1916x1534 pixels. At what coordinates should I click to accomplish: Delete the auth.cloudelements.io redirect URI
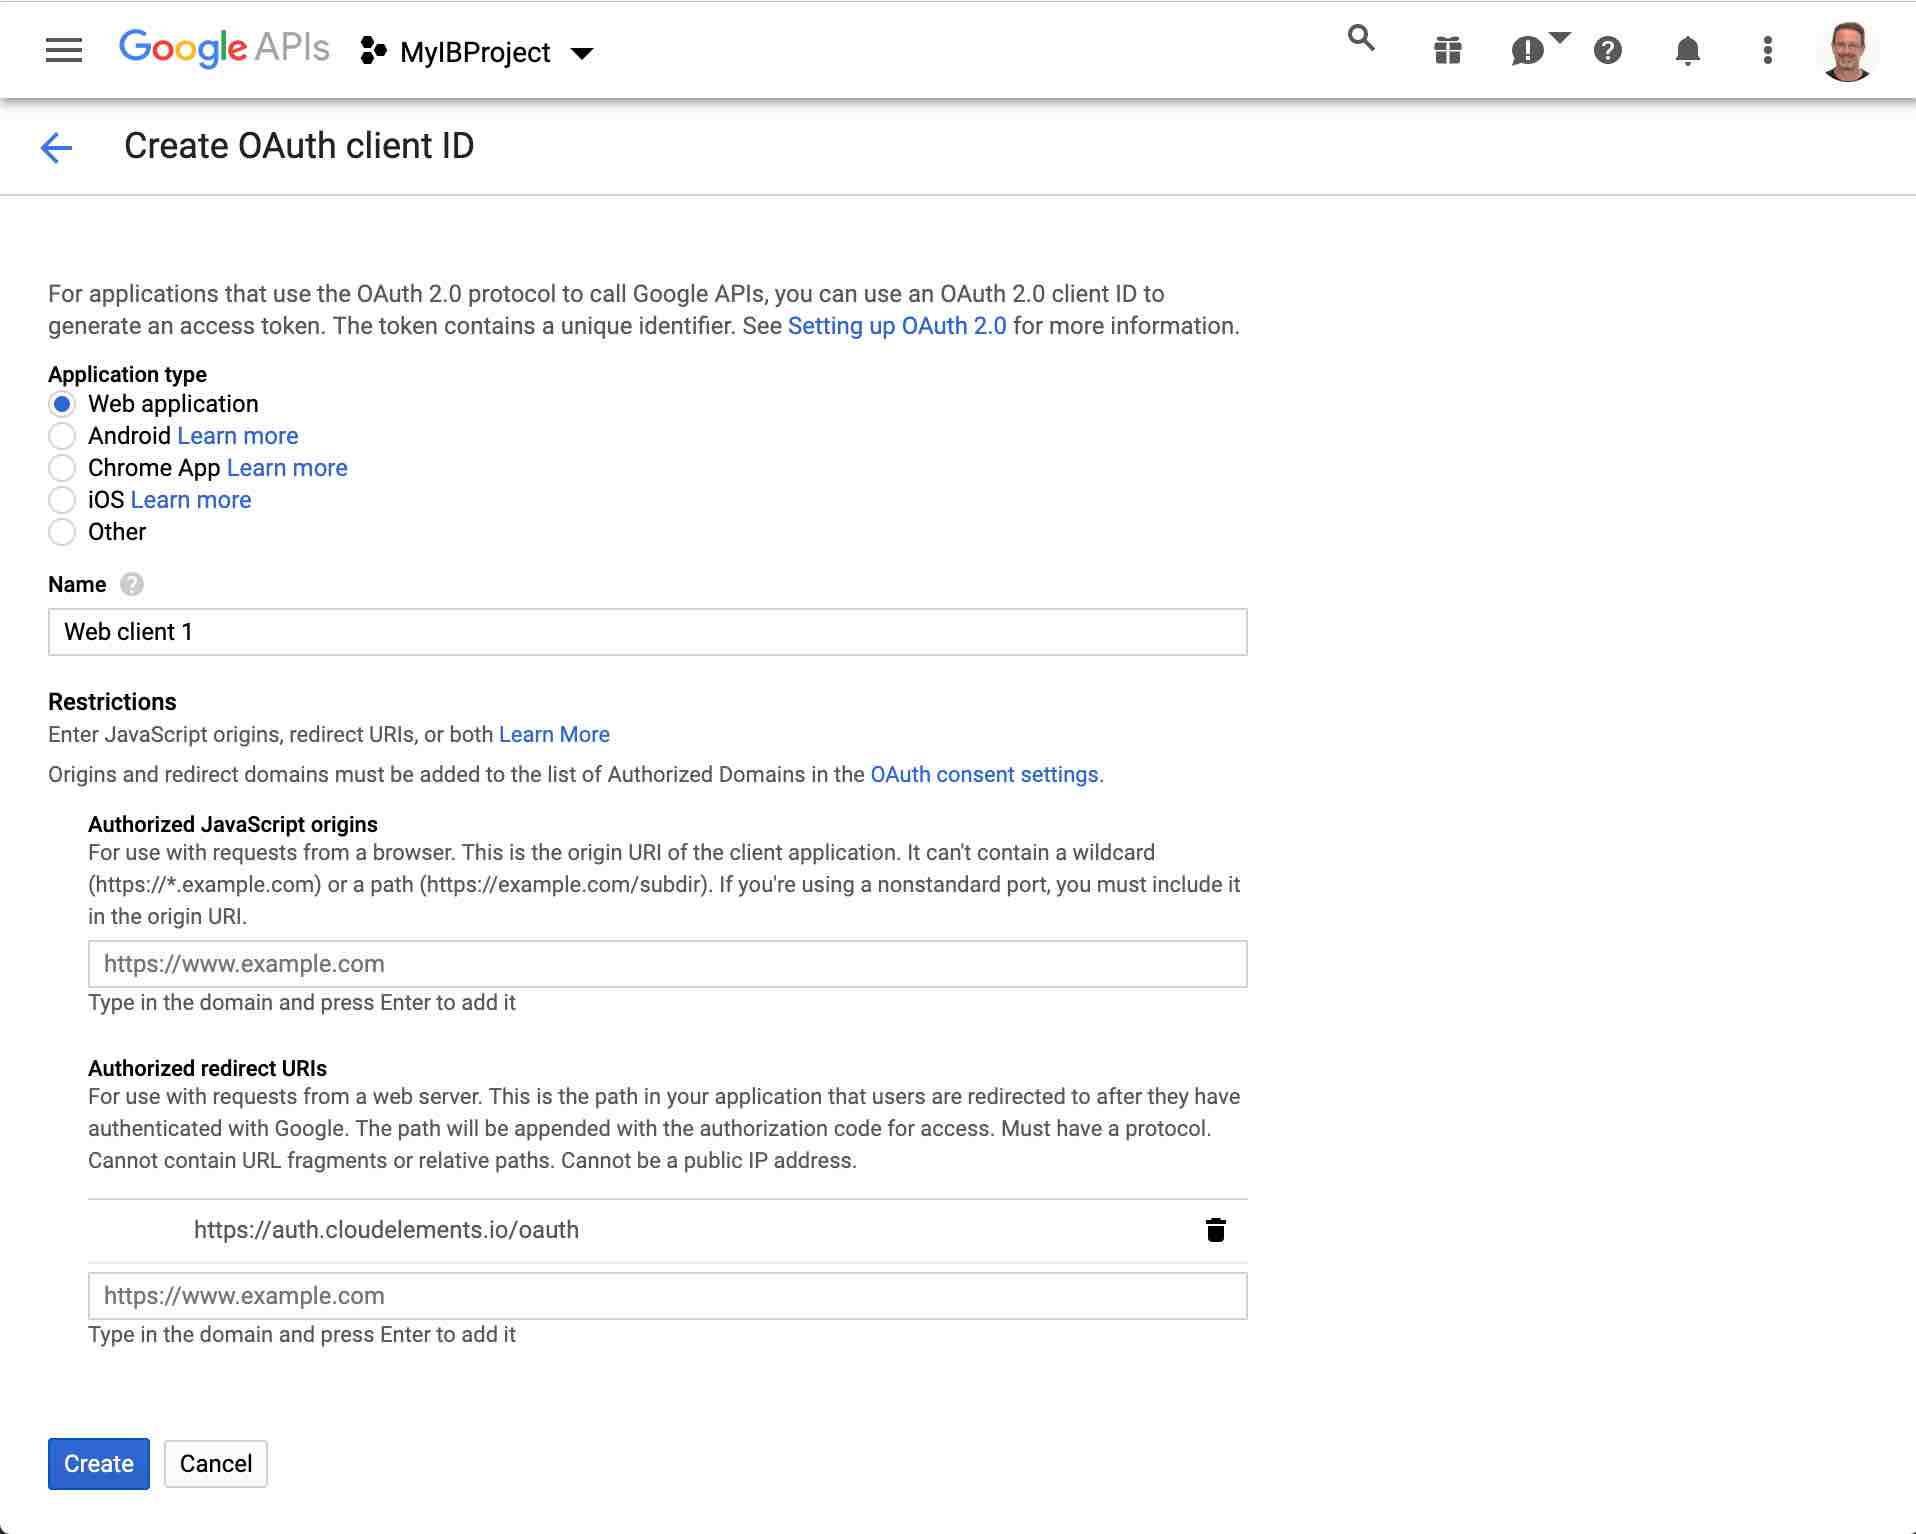(x=1215, y=1230)
